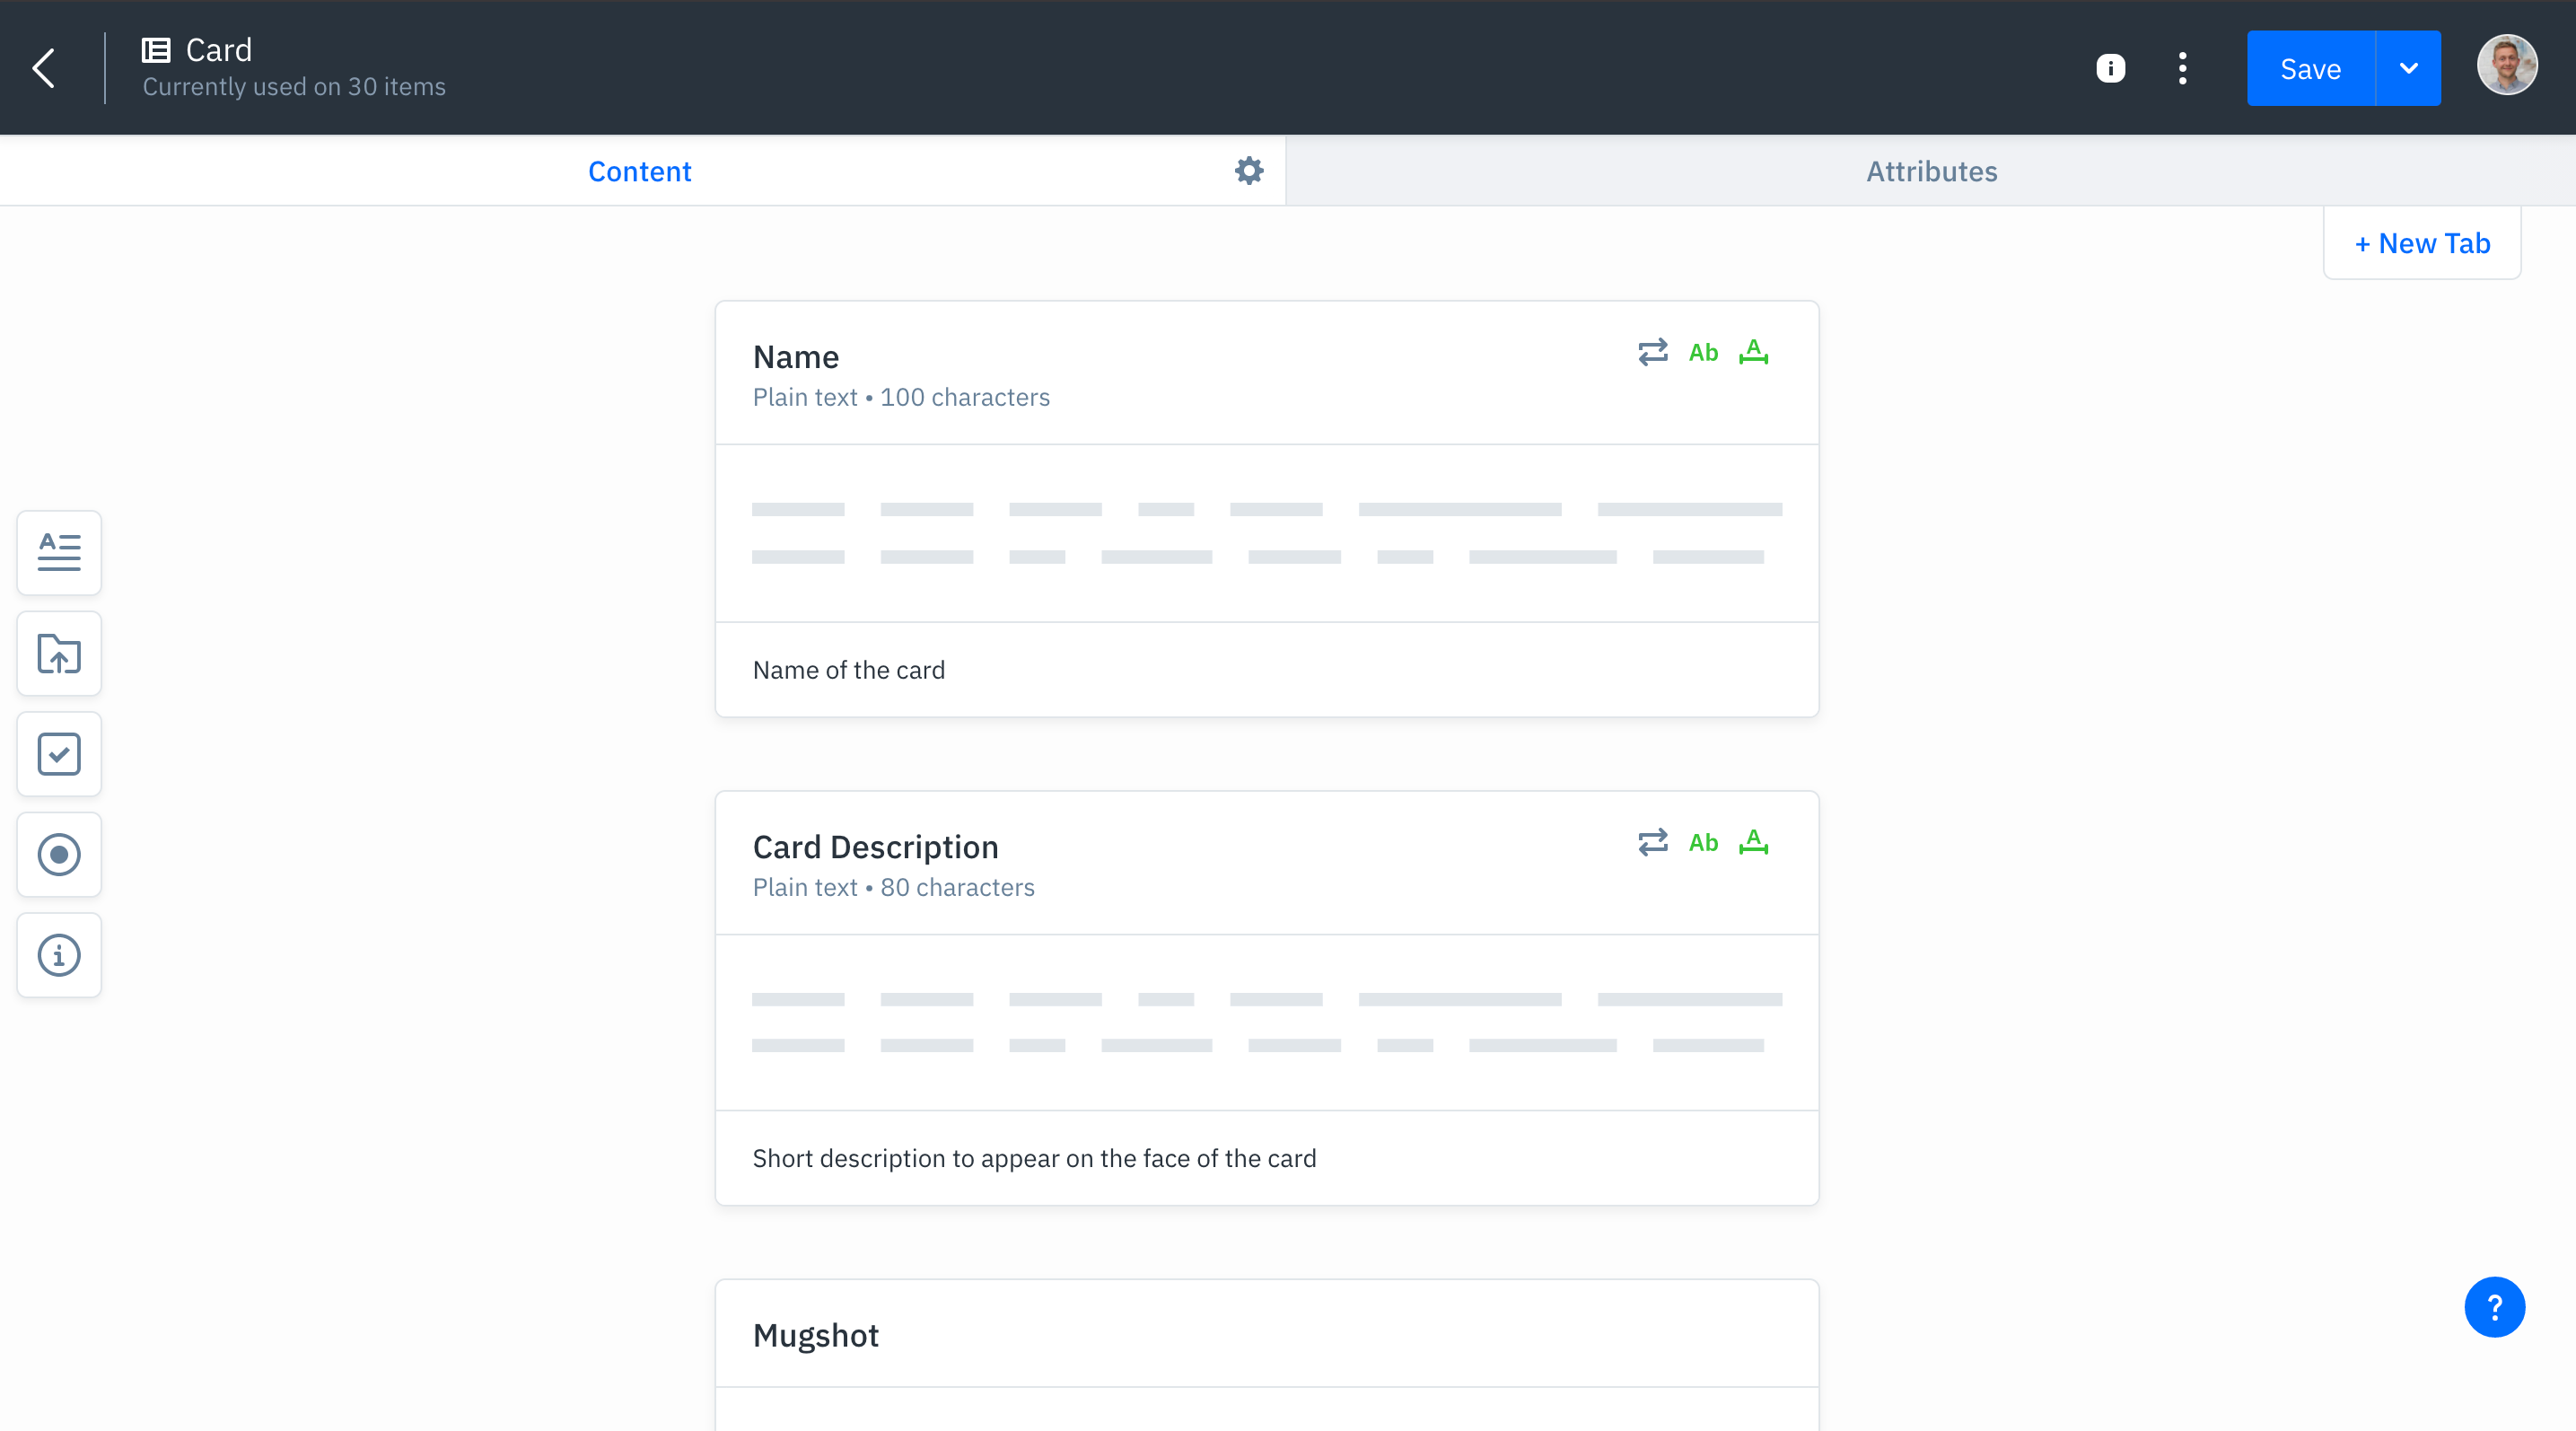Click the back arrow in header

[x=44, y=68]
